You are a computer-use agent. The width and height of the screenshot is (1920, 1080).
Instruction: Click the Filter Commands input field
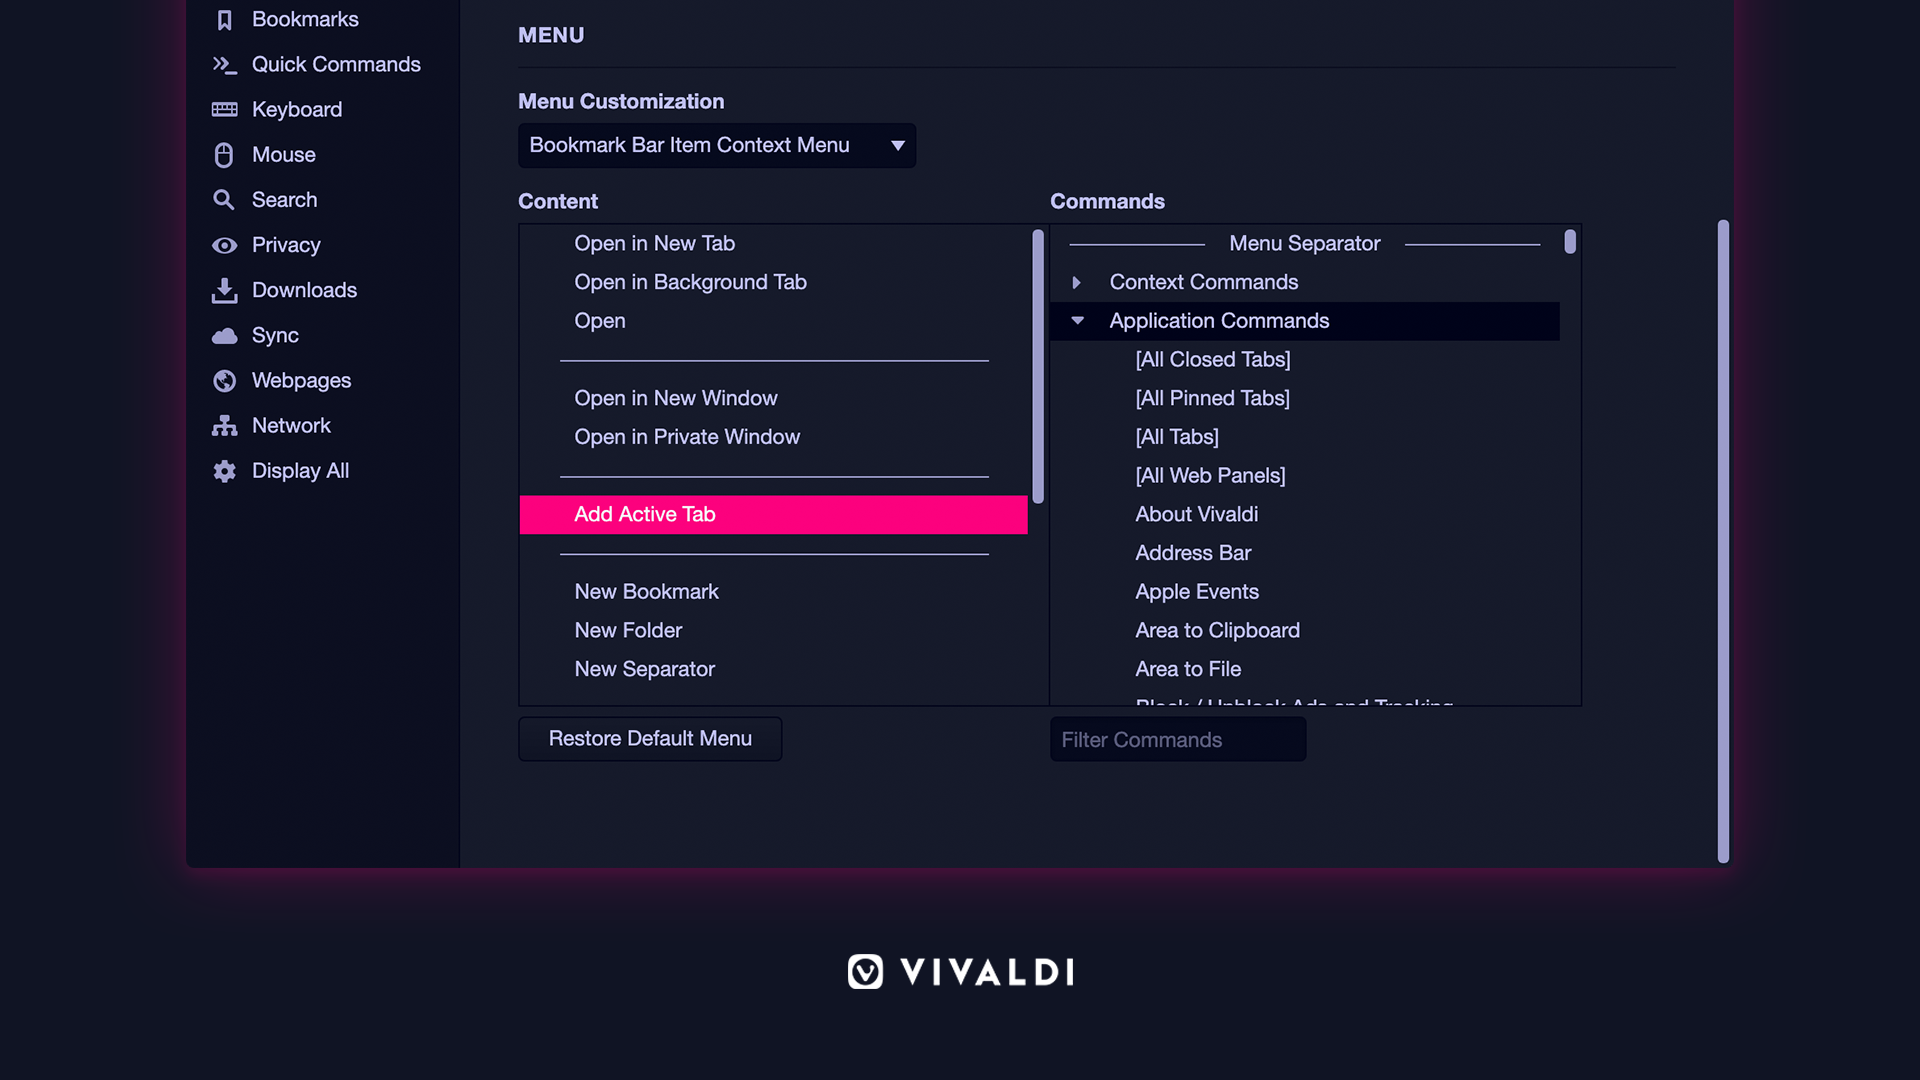pyautogui.click(x=1178, y=738)
